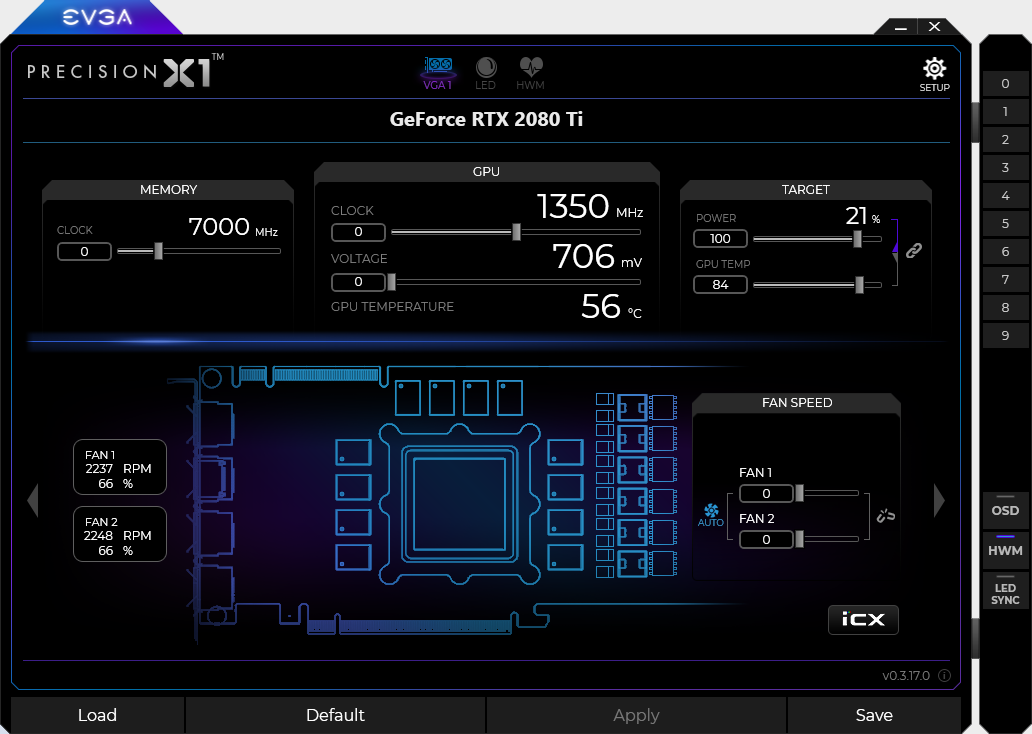This screenshot has width=1032, height=734.
Task: Click the iCX badge
Action: (863, 619)
